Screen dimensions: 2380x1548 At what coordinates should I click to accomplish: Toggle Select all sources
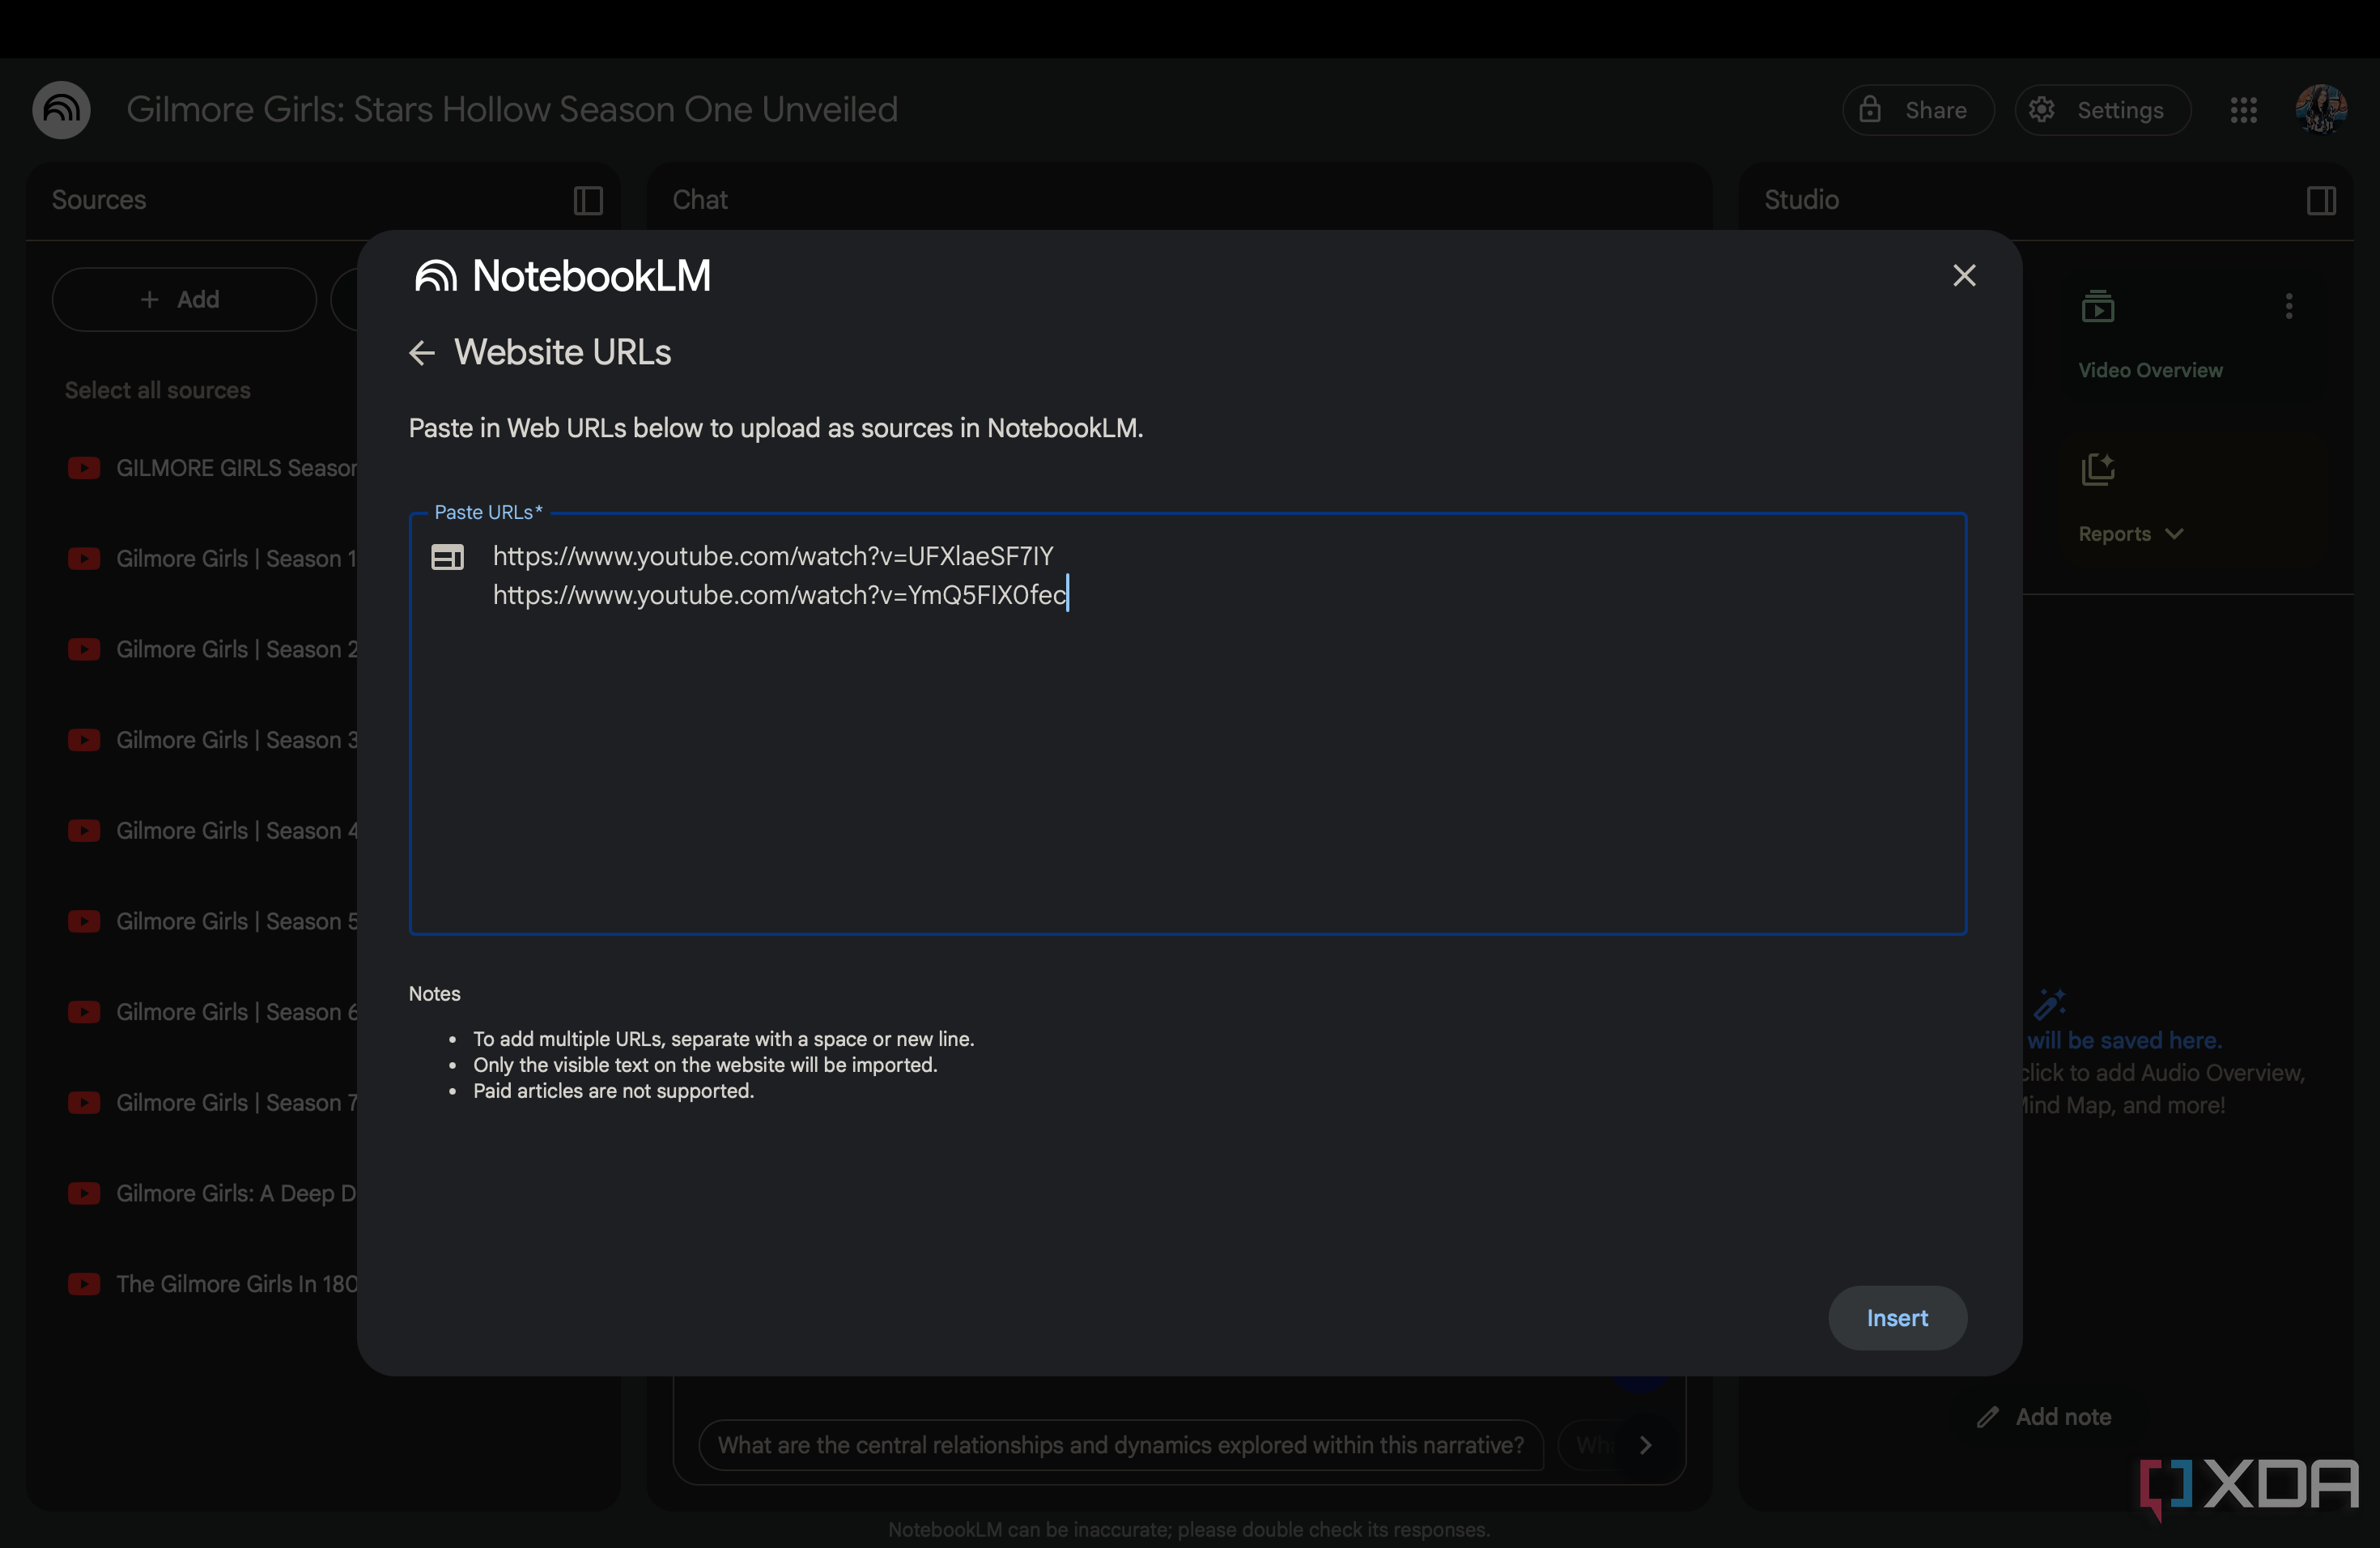158,390
